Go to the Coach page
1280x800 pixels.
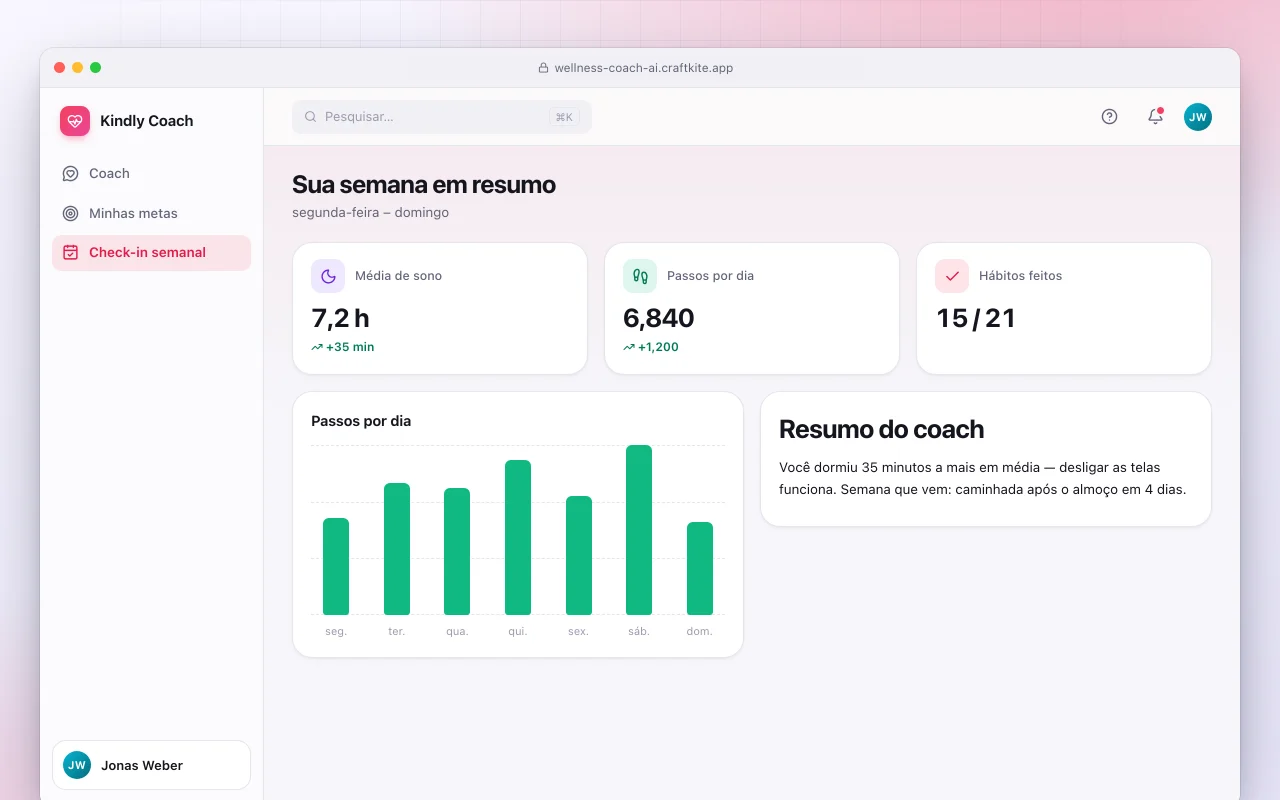coord(151,173)
